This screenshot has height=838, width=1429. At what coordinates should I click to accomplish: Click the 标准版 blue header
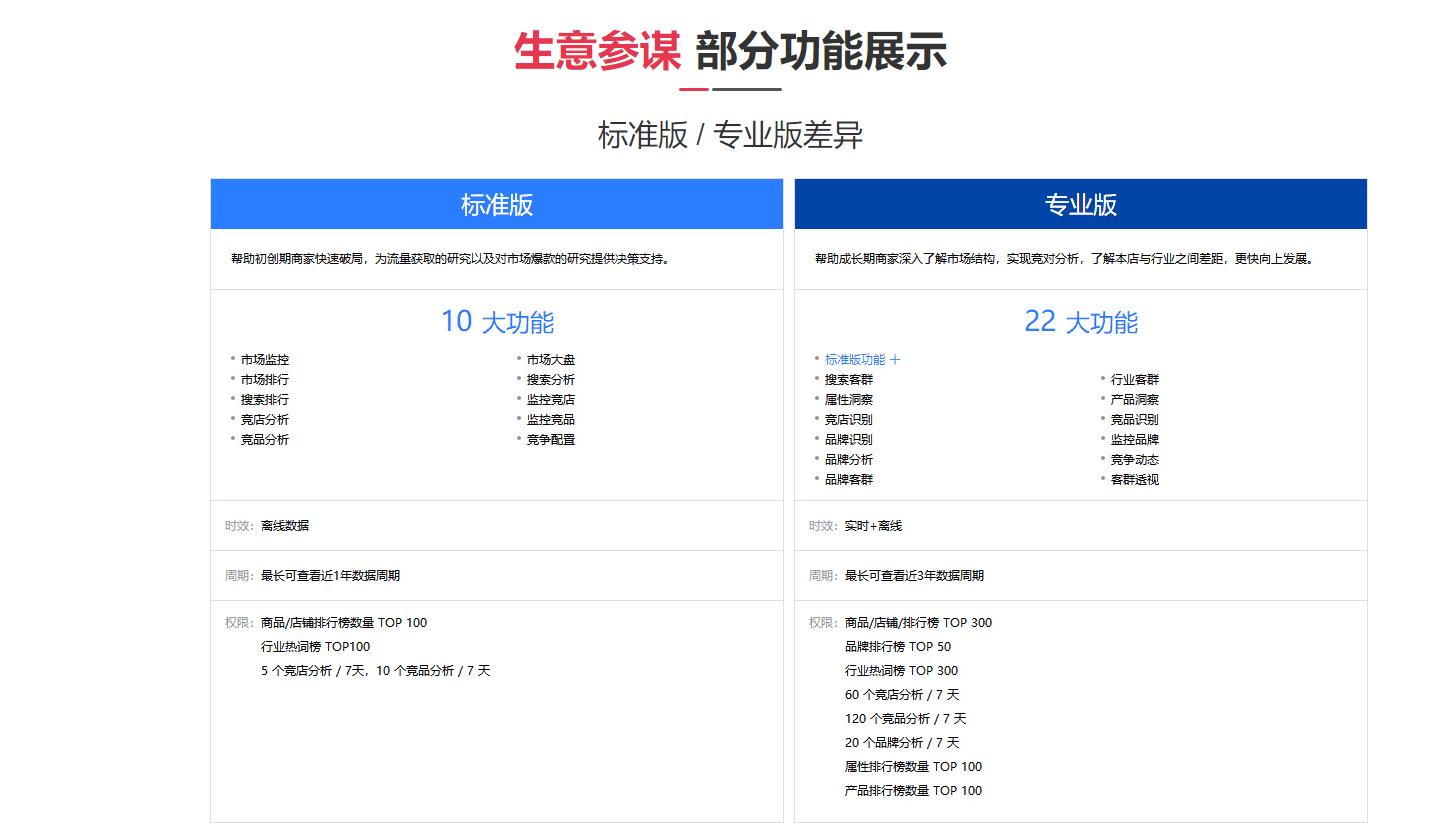[496, 203]
